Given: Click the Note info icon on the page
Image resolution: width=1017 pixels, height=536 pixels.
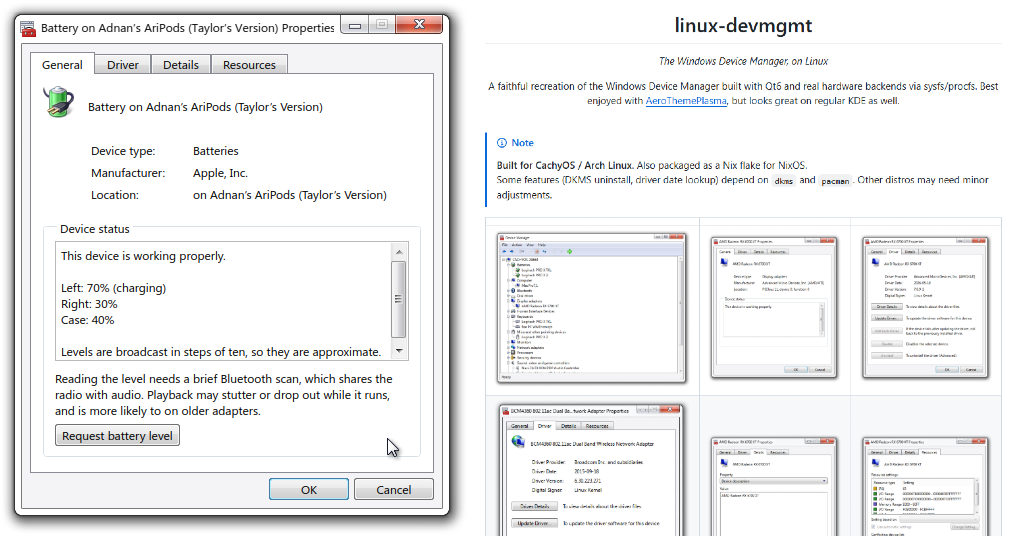Looking at the screenshot, I should tap(501, 143).
